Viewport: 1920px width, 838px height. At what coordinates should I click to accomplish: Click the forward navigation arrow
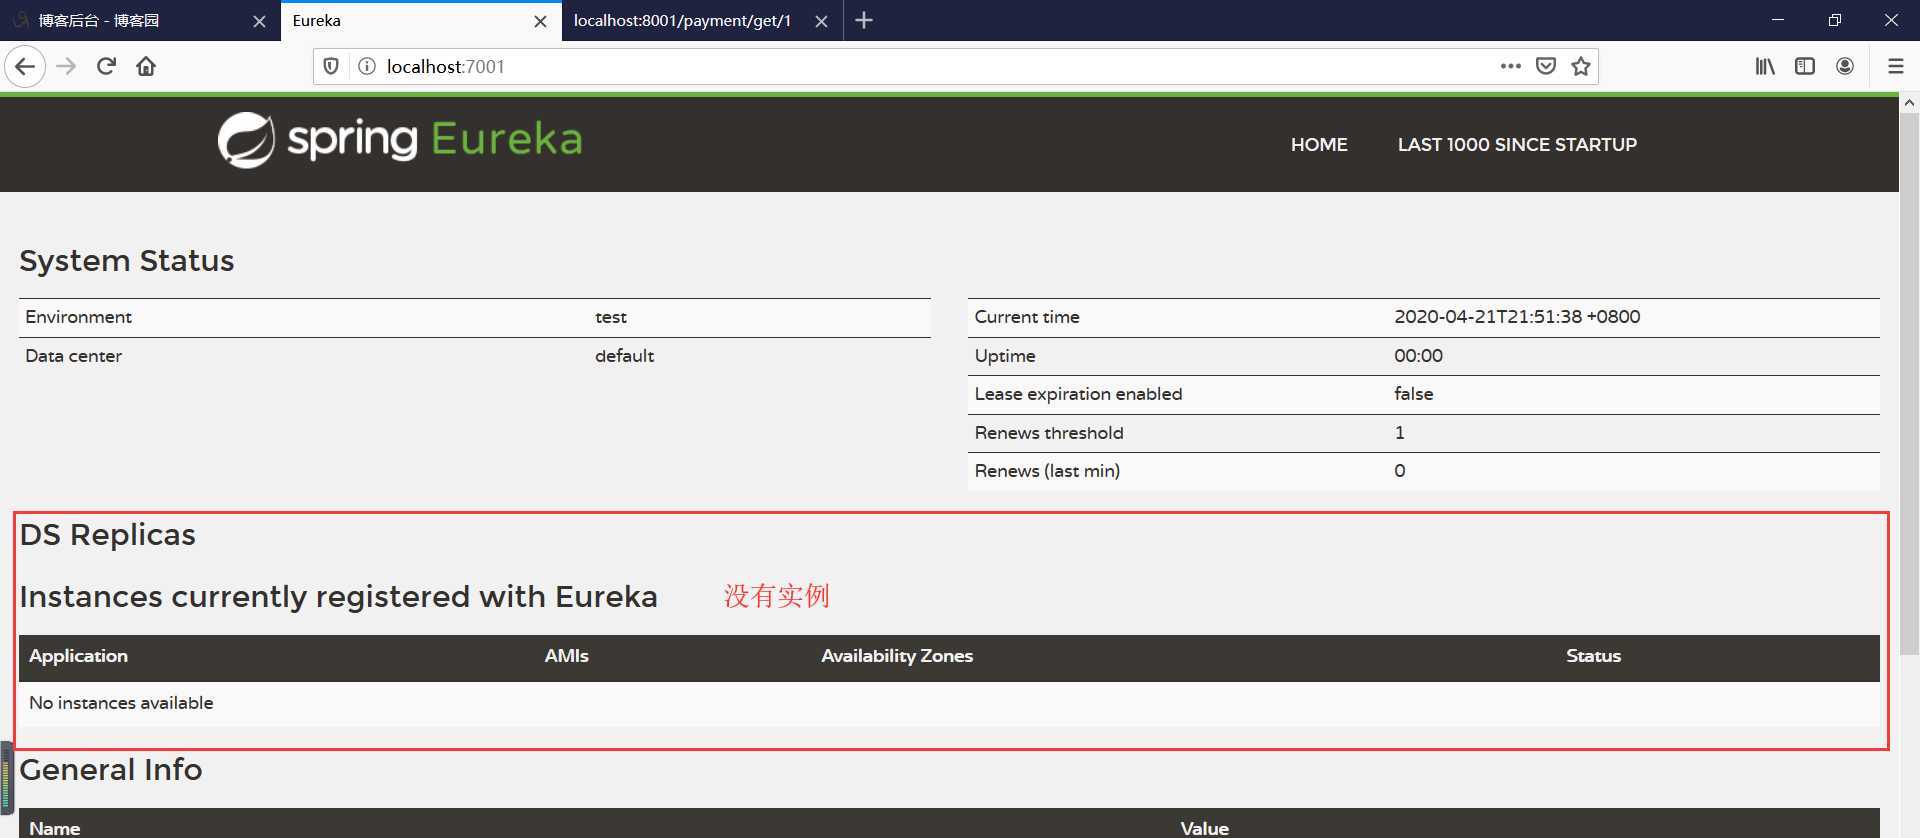pos(67,67)
